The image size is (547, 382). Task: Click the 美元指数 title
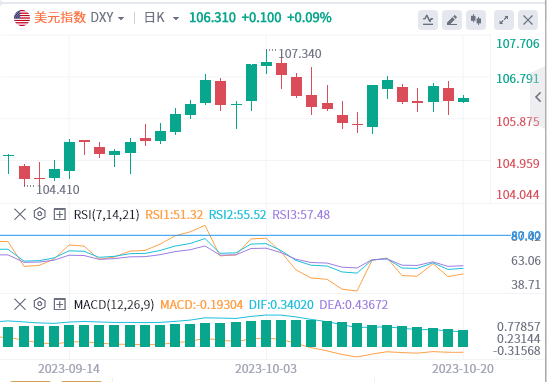60,17
